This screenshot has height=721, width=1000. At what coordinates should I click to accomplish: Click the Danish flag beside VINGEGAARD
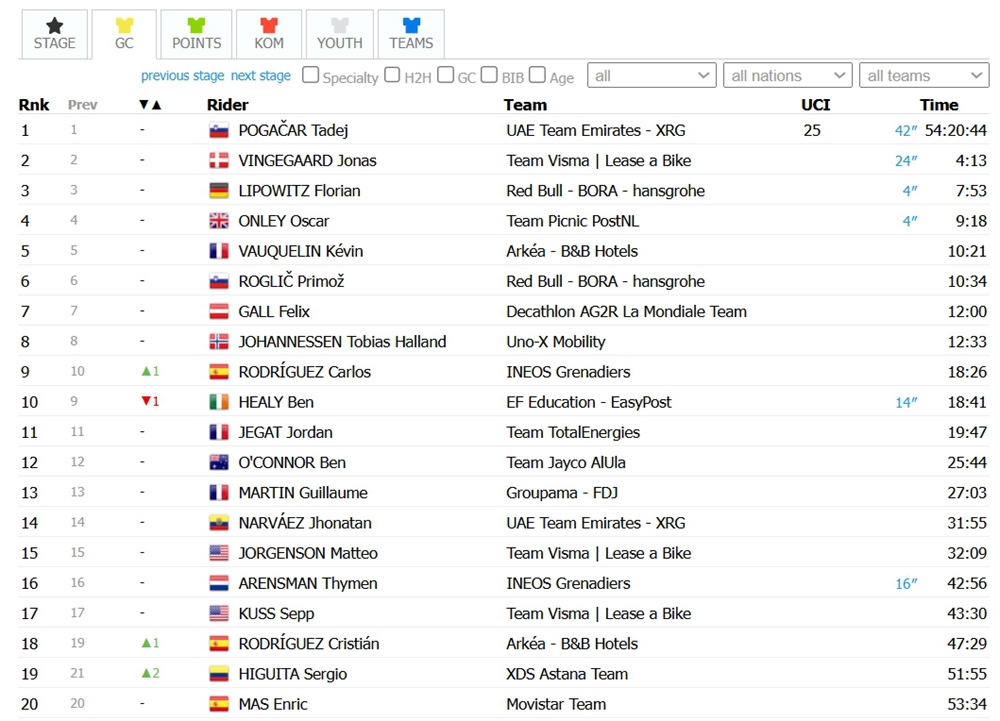[219, 161]
